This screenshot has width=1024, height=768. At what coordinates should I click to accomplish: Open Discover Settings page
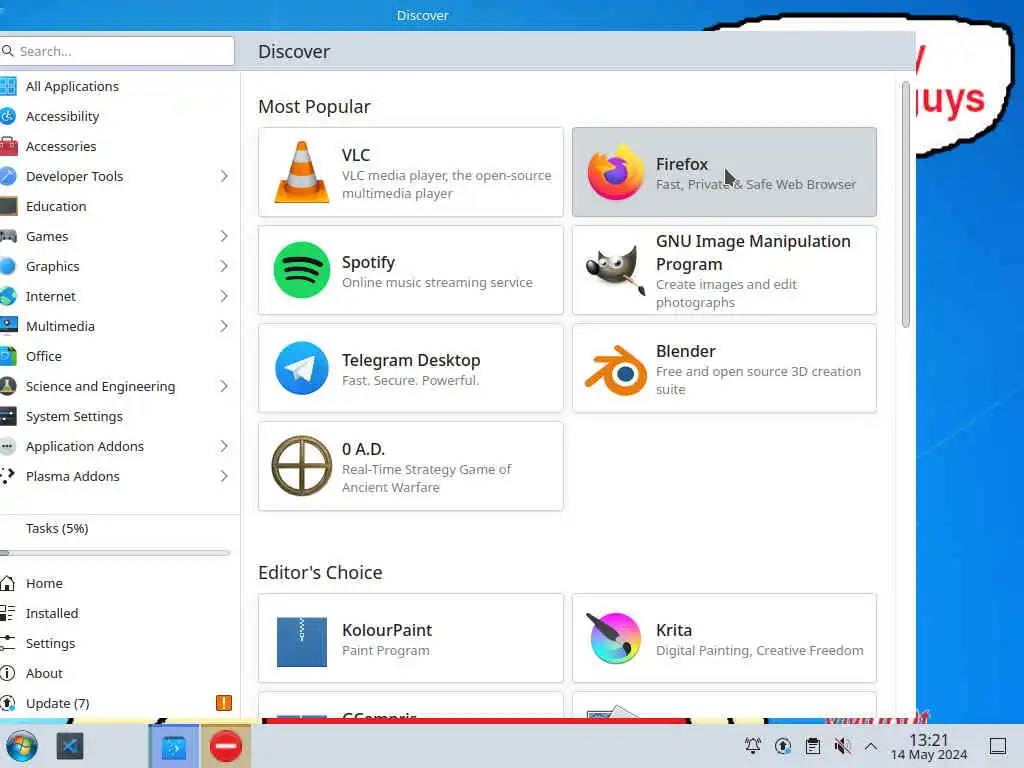coord(118,643)
